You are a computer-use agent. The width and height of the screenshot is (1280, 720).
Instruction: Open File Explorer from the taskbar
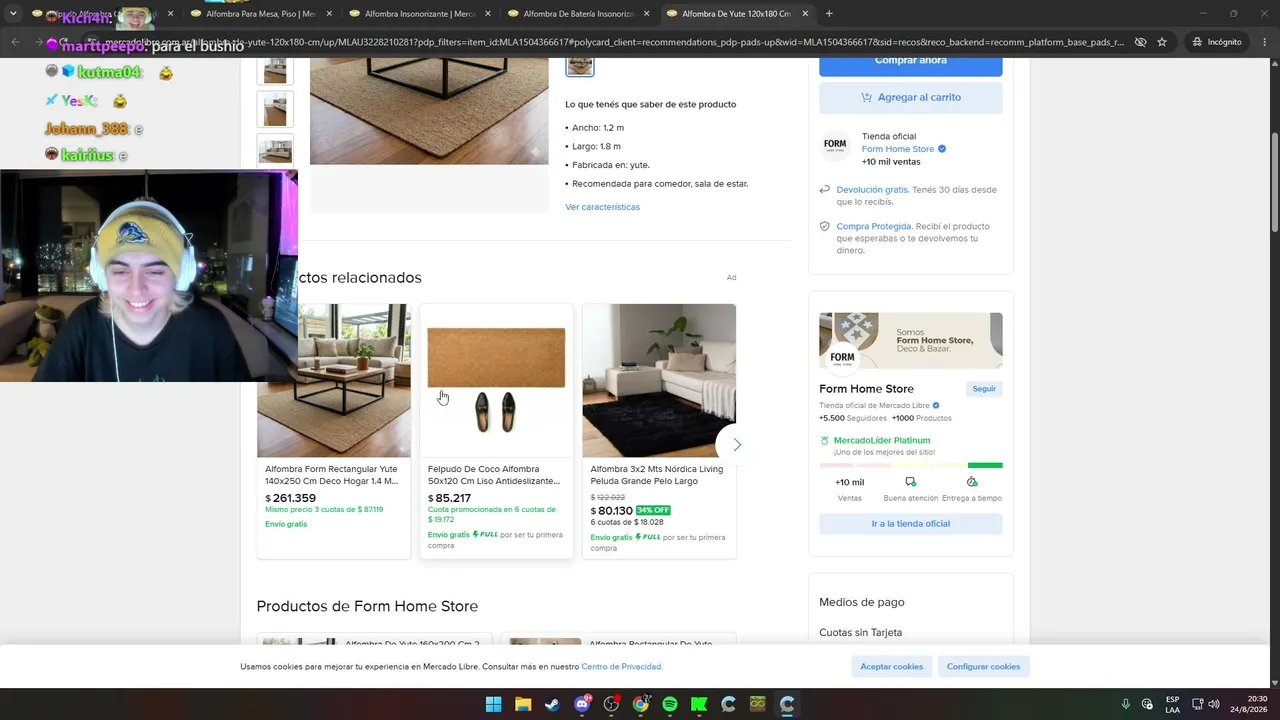click(x=522, y=704)
